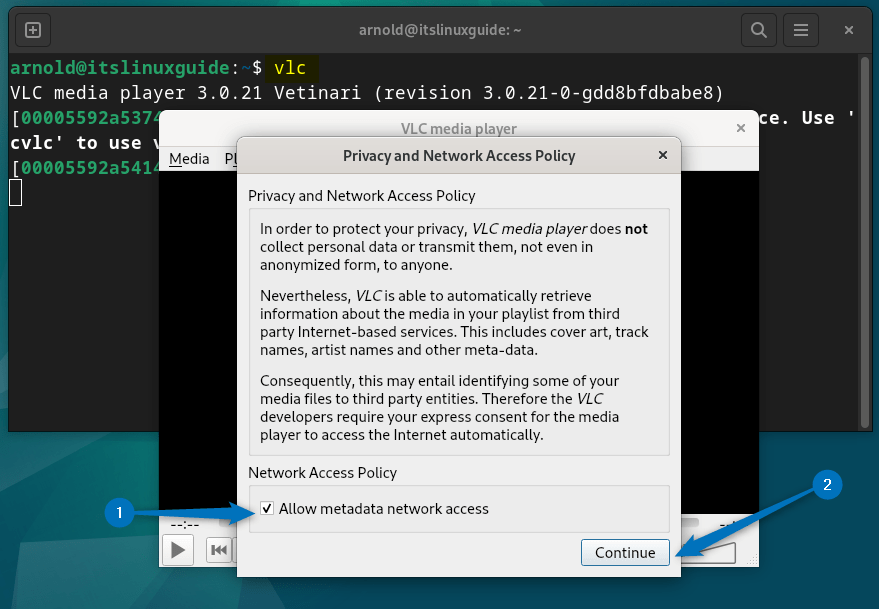Open the Media menu in VLC
The height and width of the screenshot is (609, 879).
[x=189, y=158]
